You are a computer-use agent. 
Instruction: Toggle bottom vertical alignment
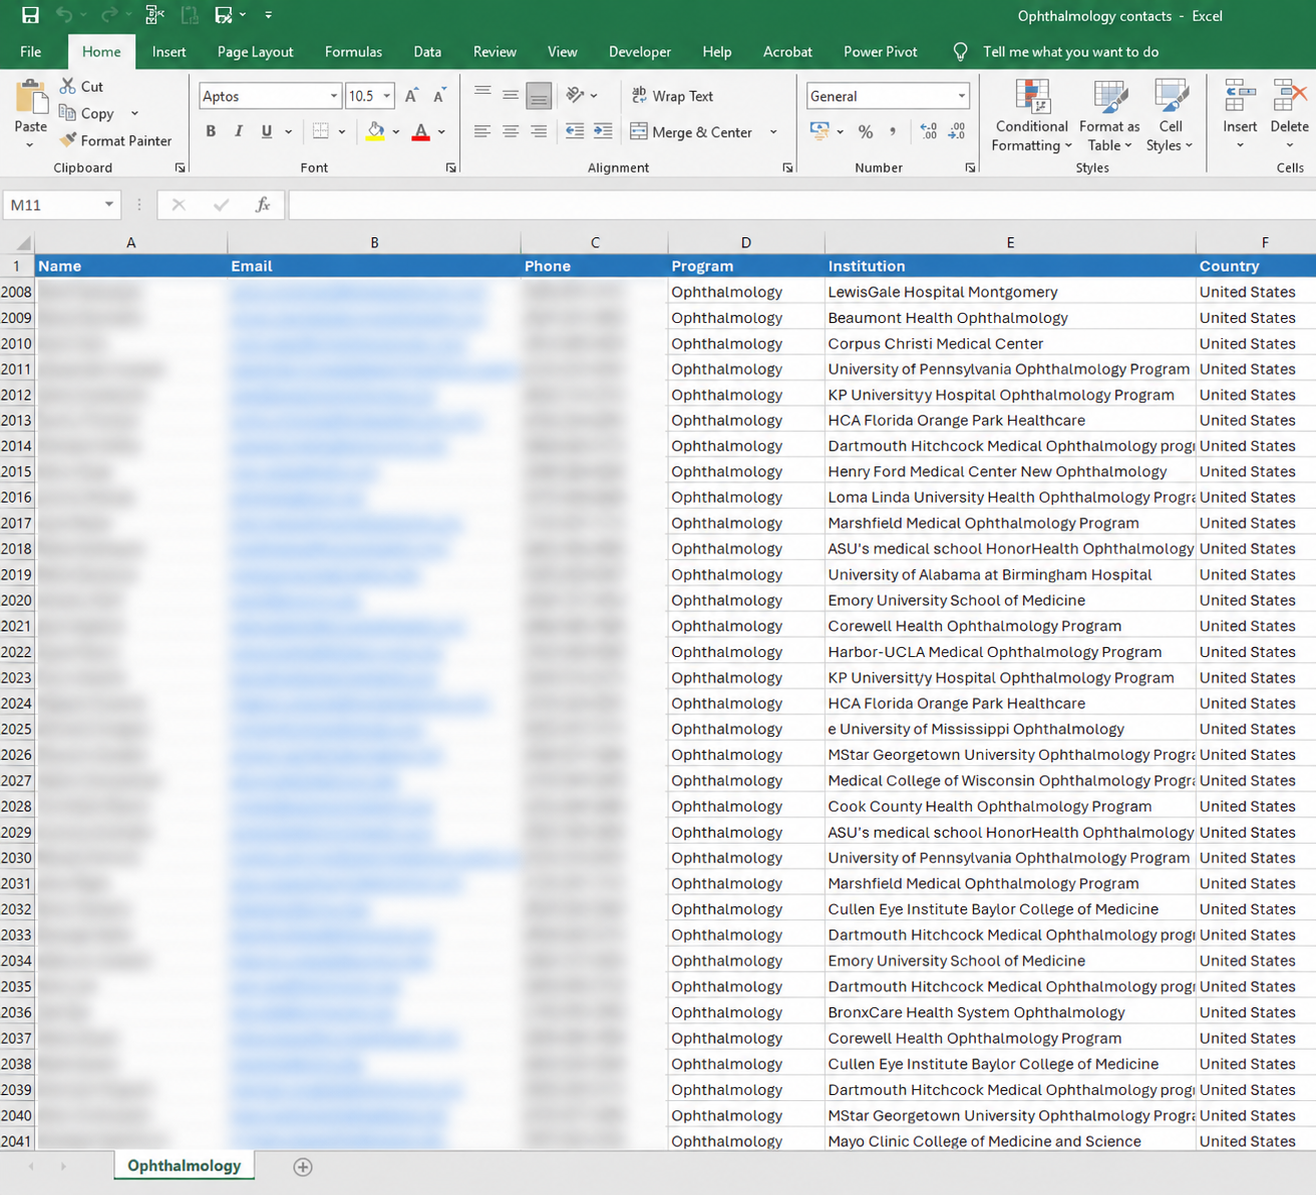(538, 96)
